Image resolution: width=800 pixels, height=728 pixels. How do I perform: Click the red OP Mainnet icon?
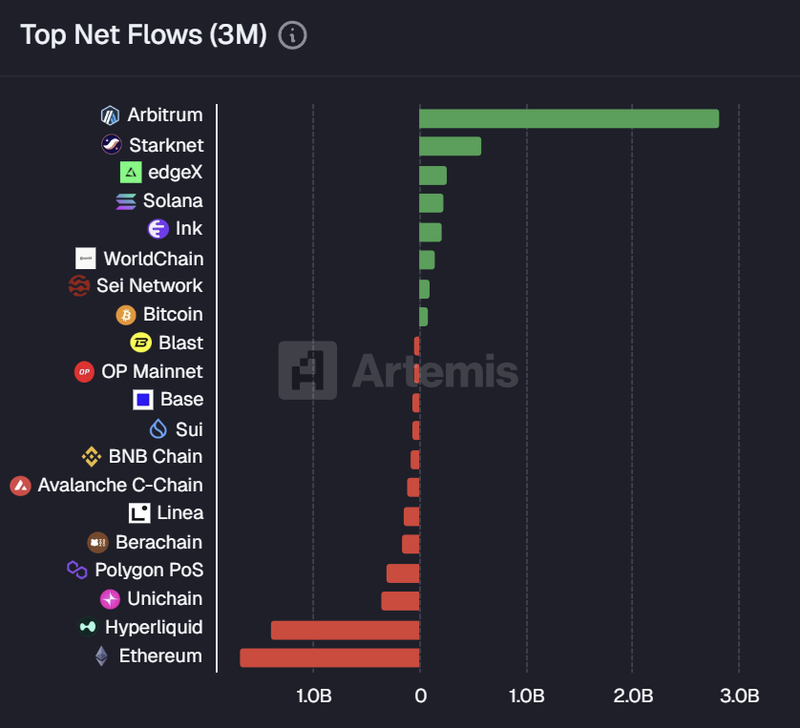84,372
